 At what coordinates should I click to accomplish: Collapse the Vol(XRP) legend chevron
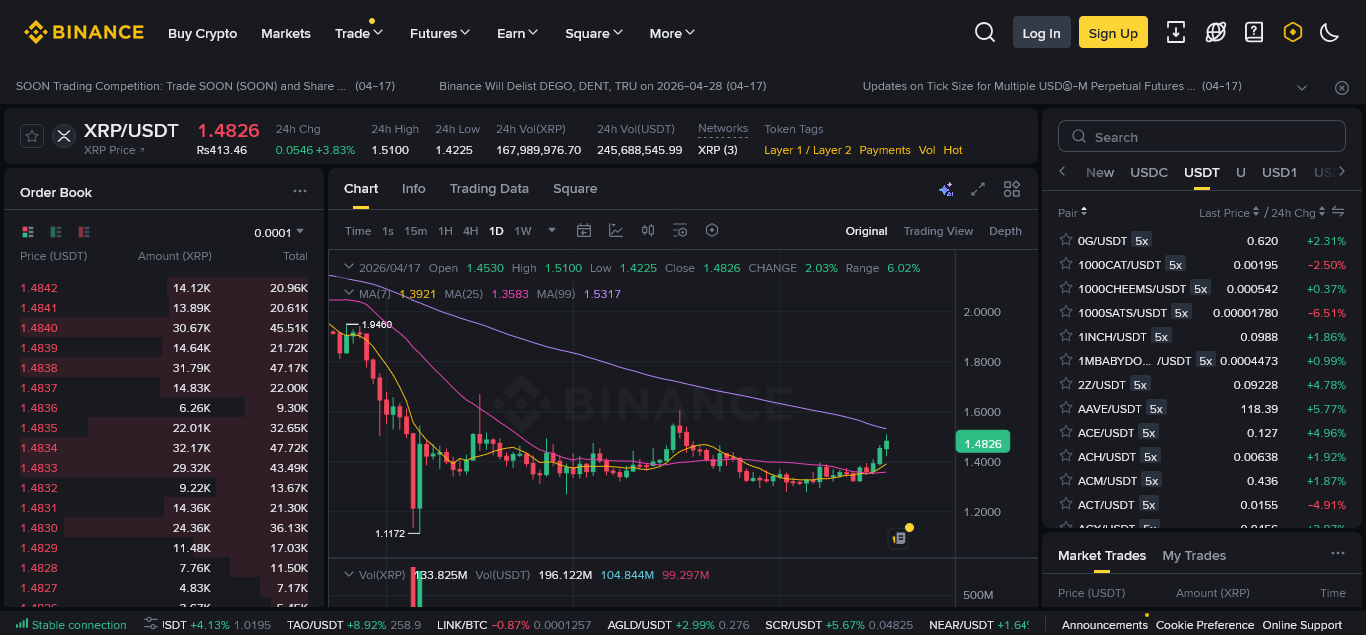(x=349, y=574)
